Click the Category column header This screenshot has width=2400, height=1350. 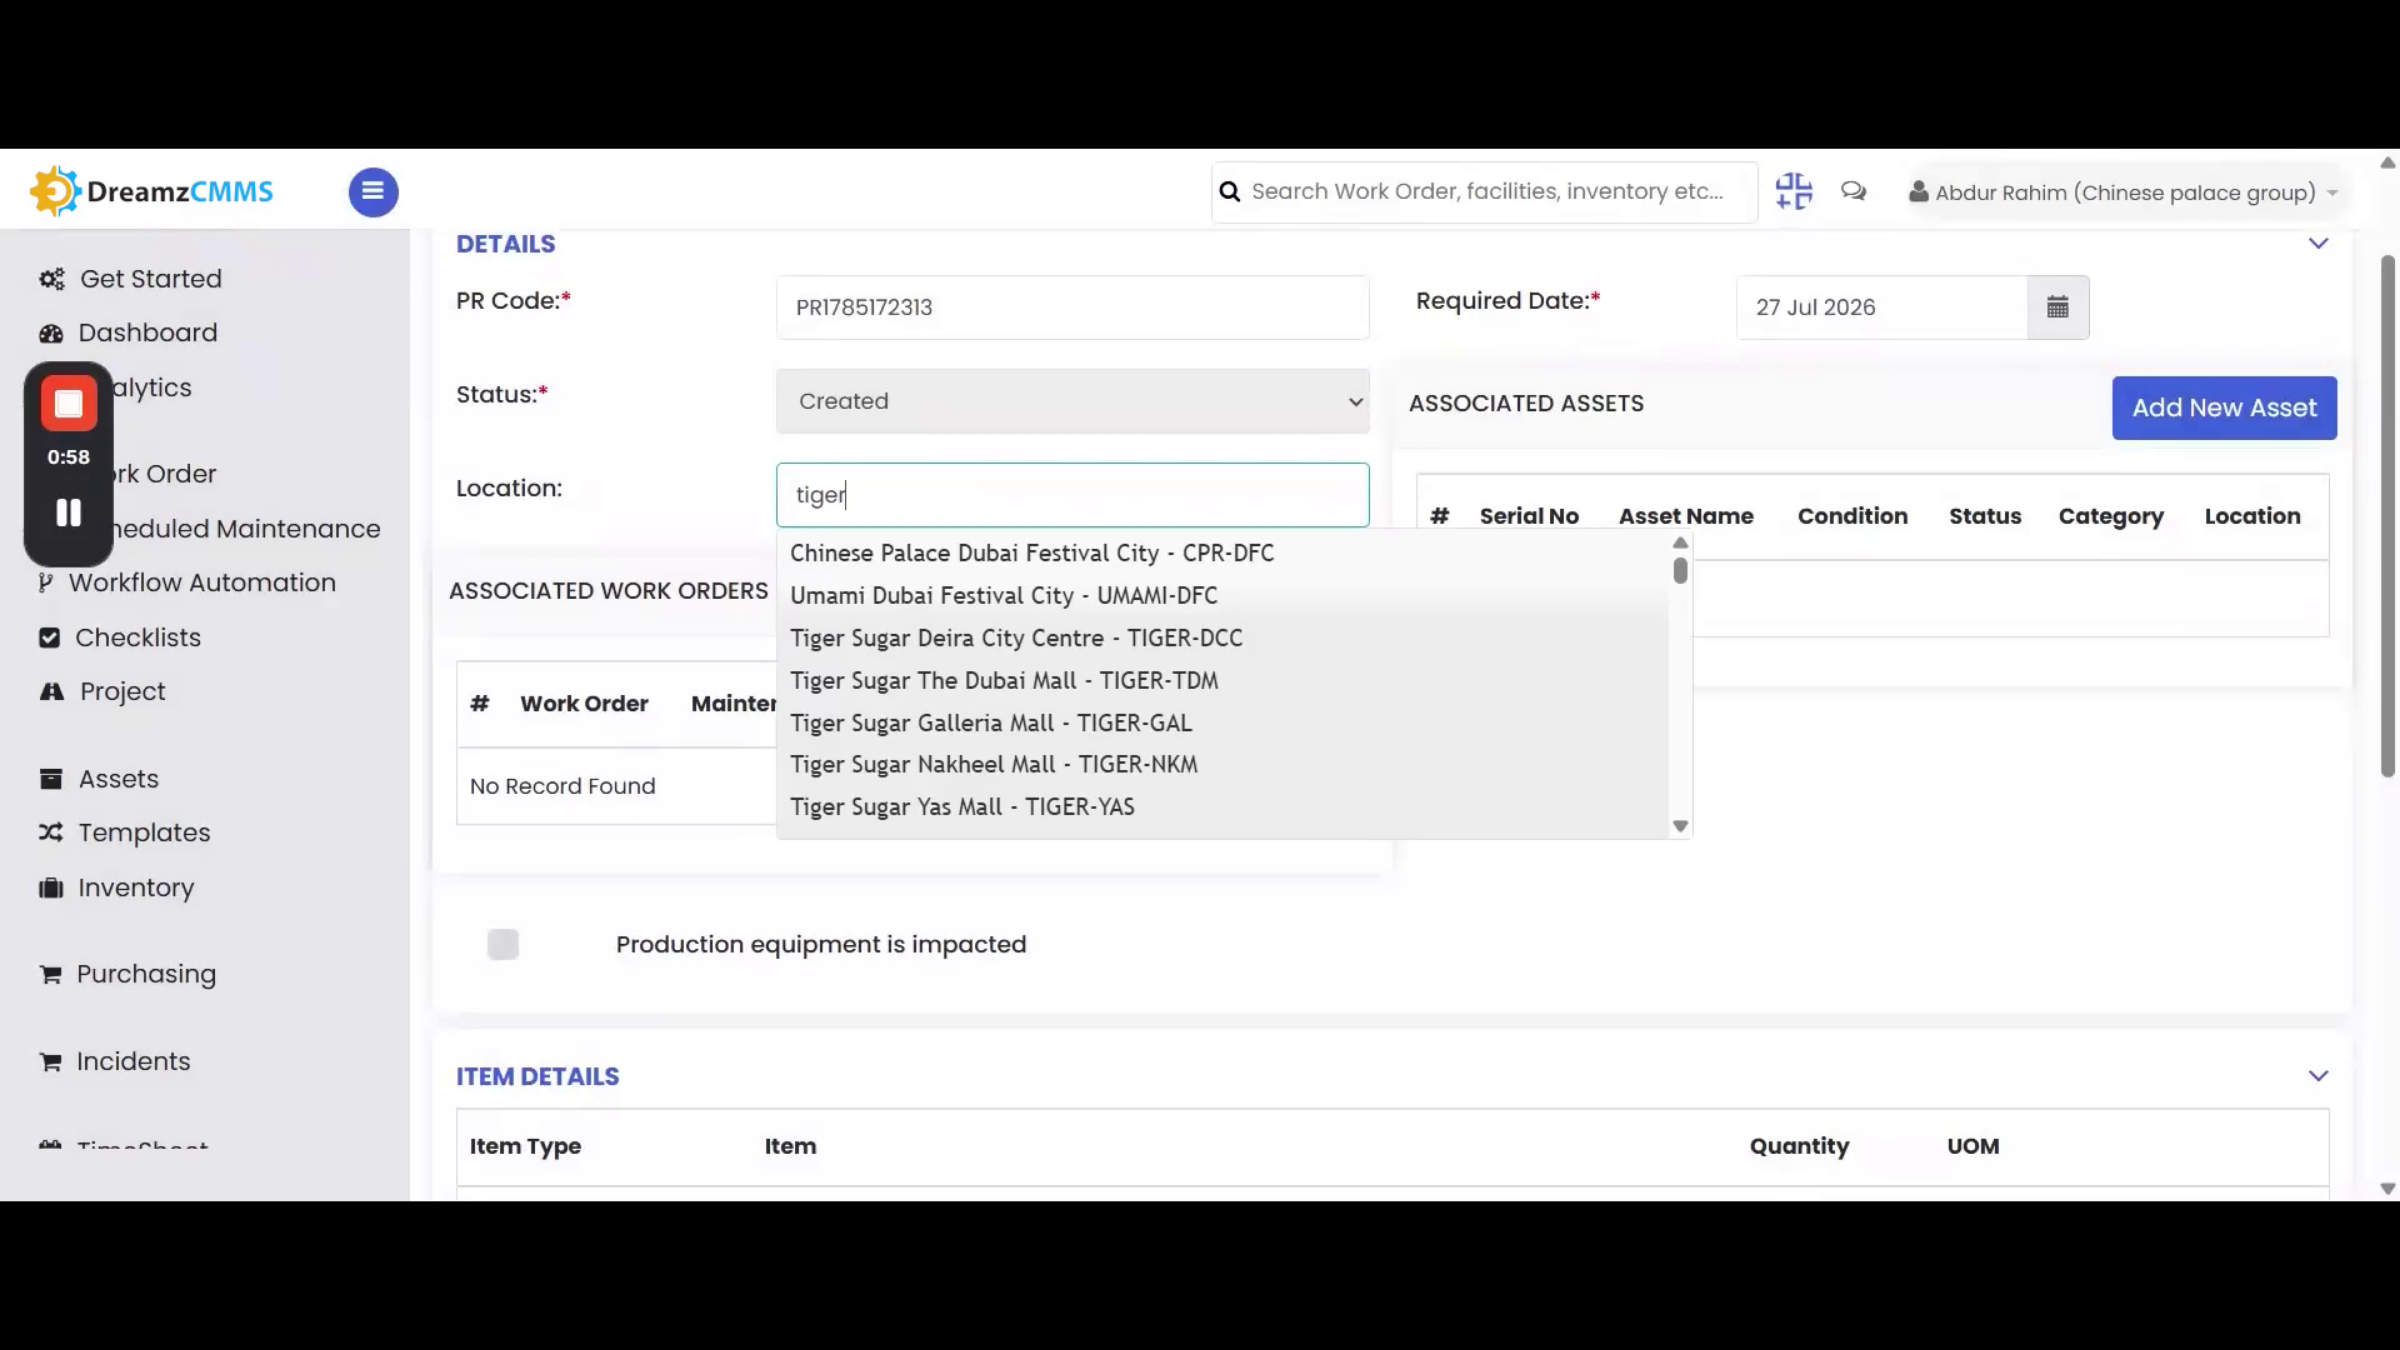pyautogui.click(x=2110, y=517)
